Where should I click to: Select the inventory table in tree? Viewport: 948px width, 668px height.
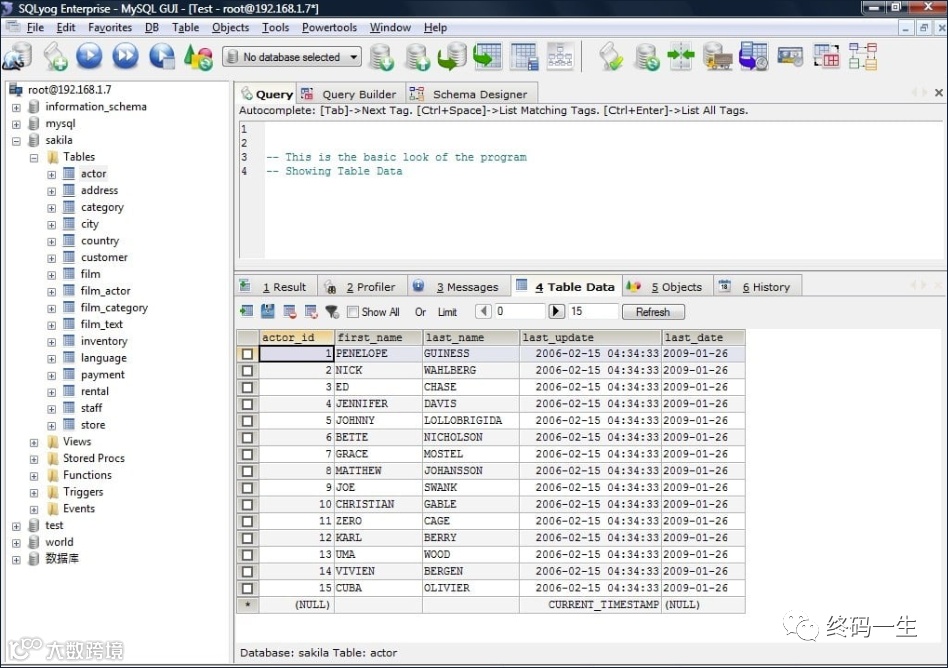coord(104,341)
